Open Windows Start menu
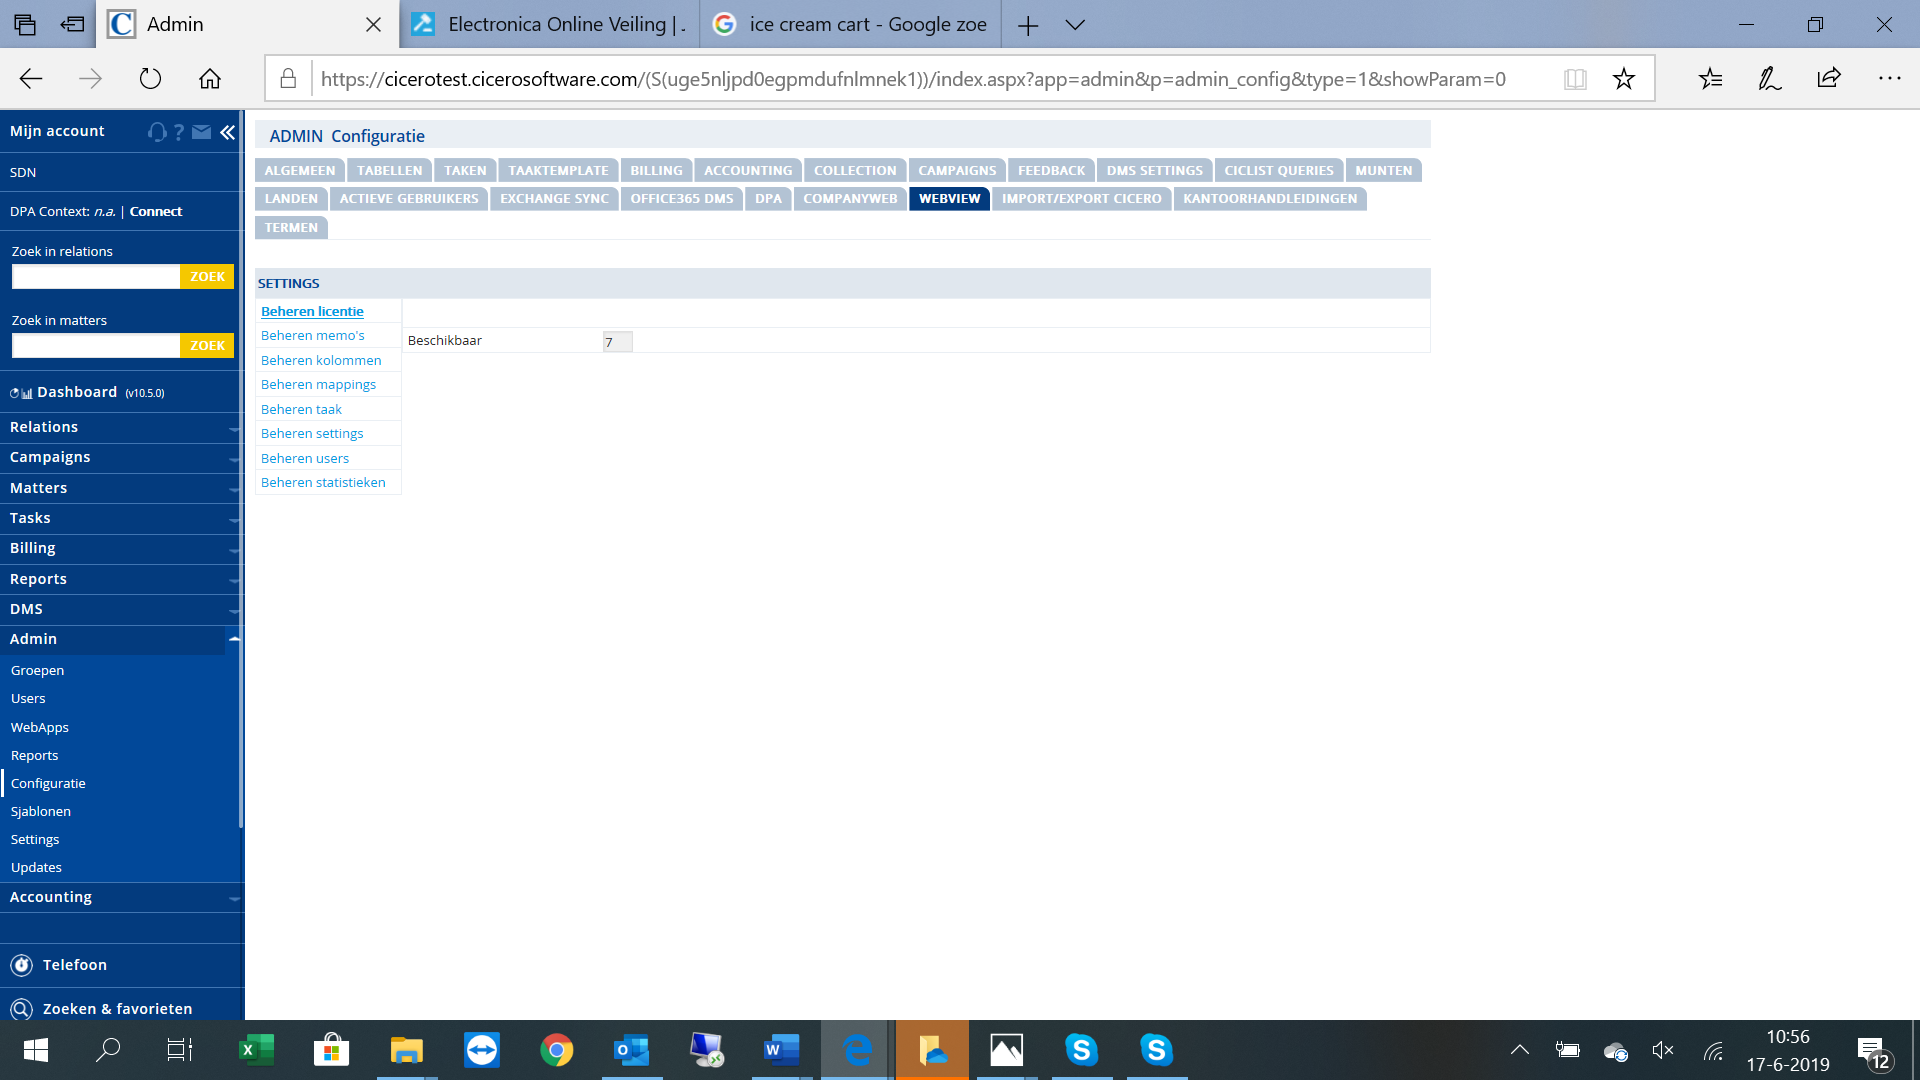This screenshot has width=1920, height=1080. [36, 1050]
